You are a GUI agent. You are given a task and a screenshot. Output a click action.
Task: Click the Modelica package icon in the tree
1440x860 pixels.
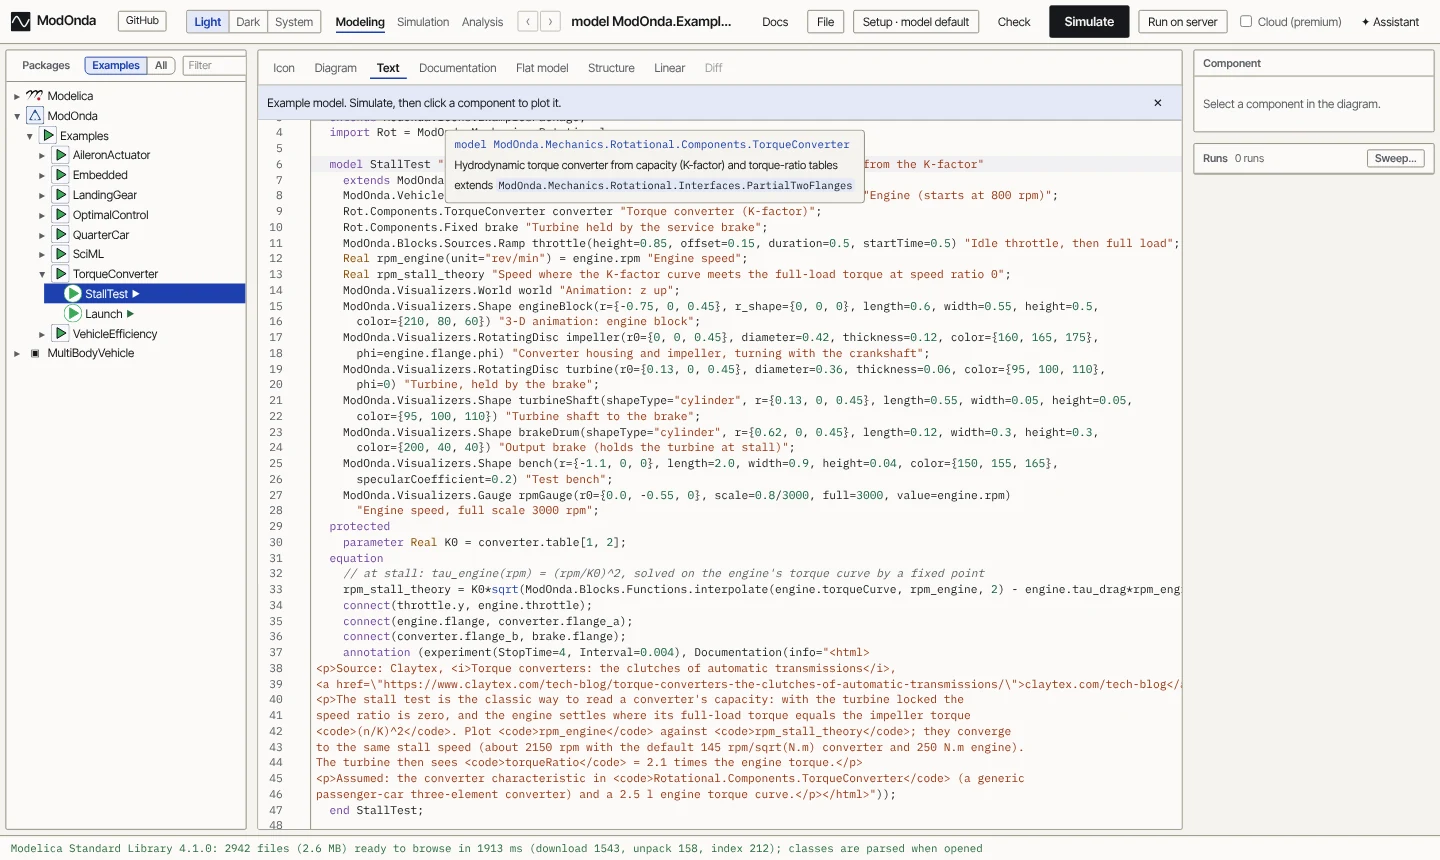[35, 96]
